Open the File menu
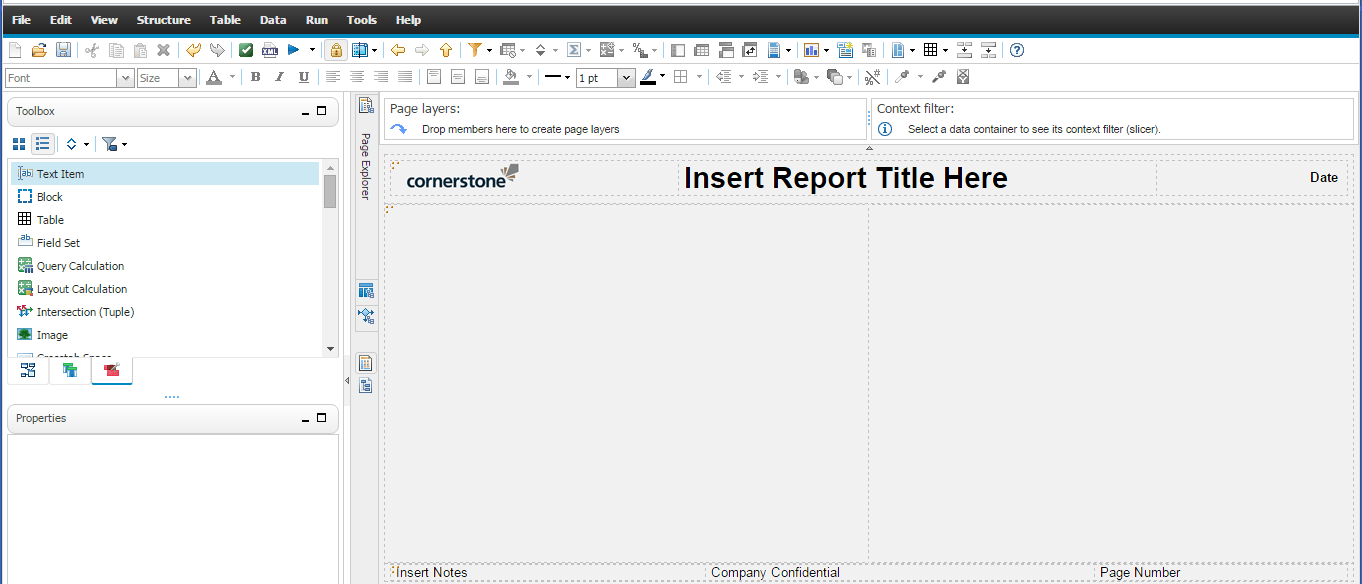The height and width of the screenshot is (584, 1362). coord(21,20)
